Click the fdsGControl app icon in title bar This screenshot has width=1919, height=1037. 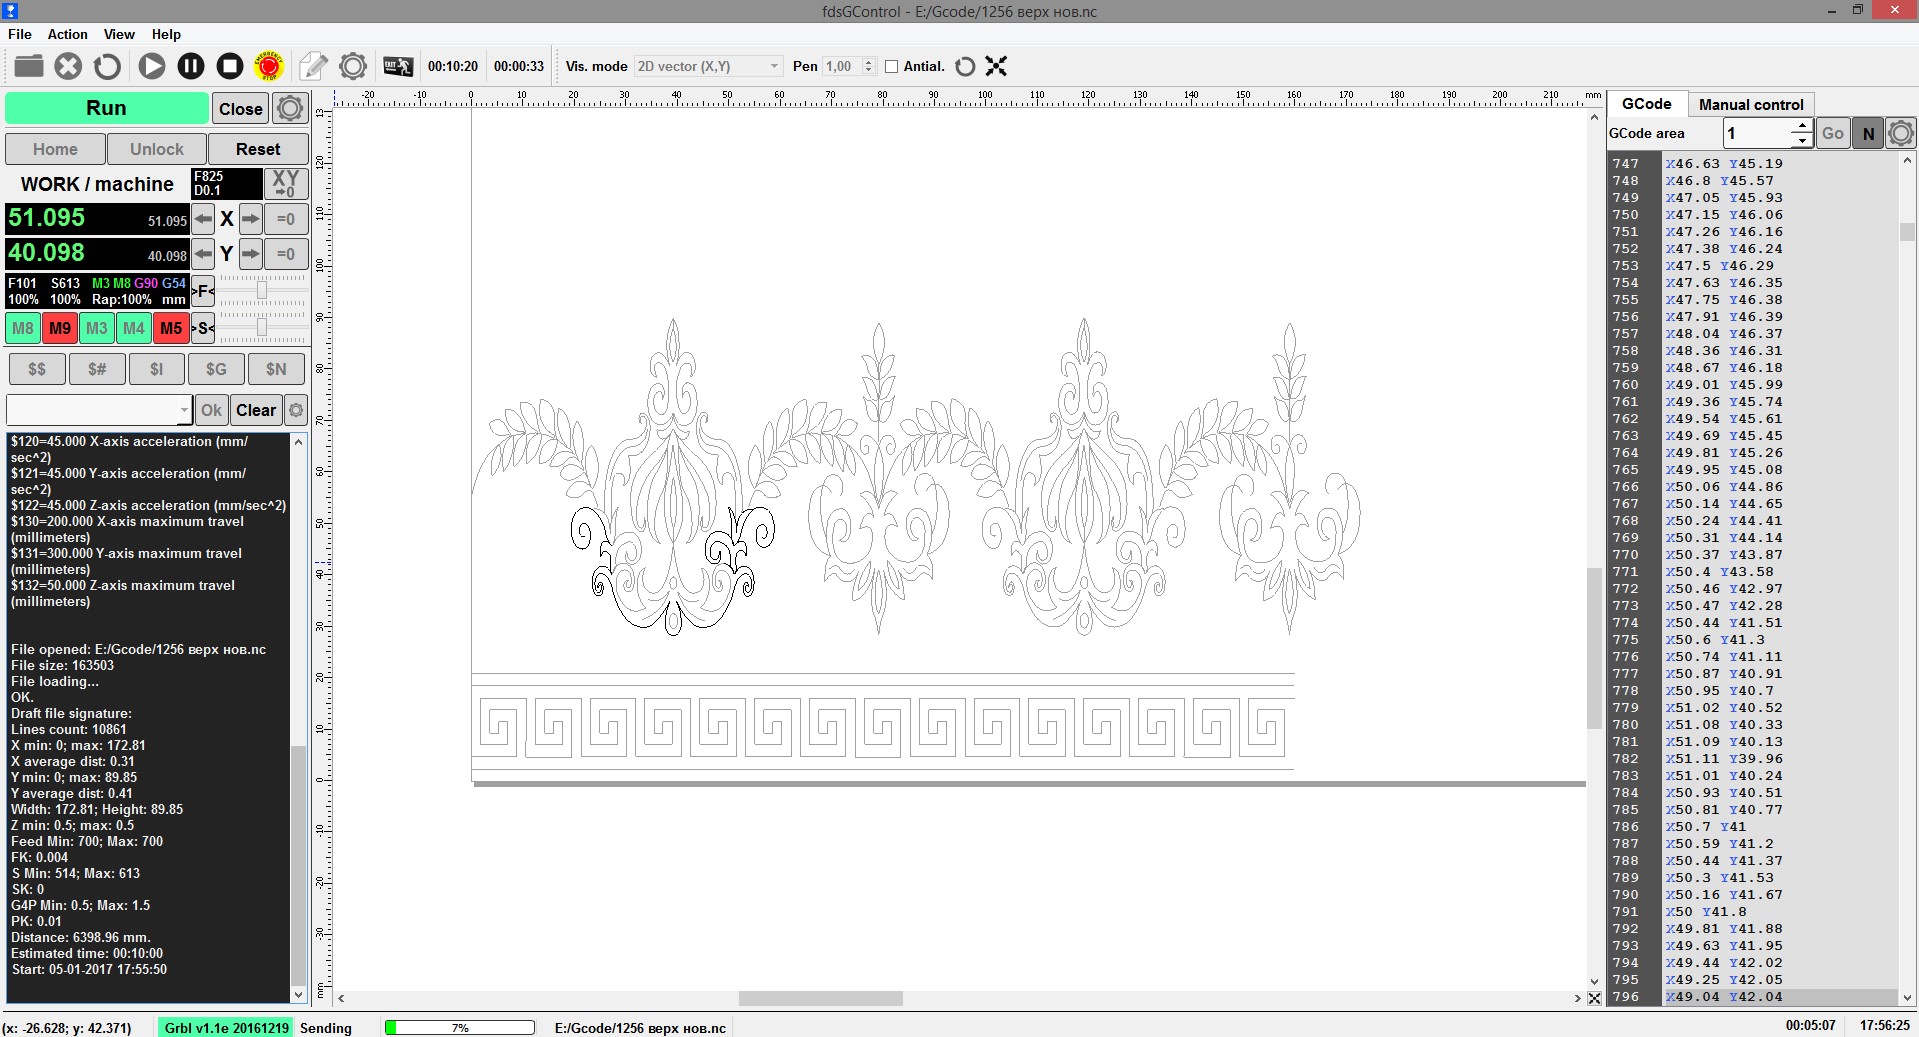10,10
